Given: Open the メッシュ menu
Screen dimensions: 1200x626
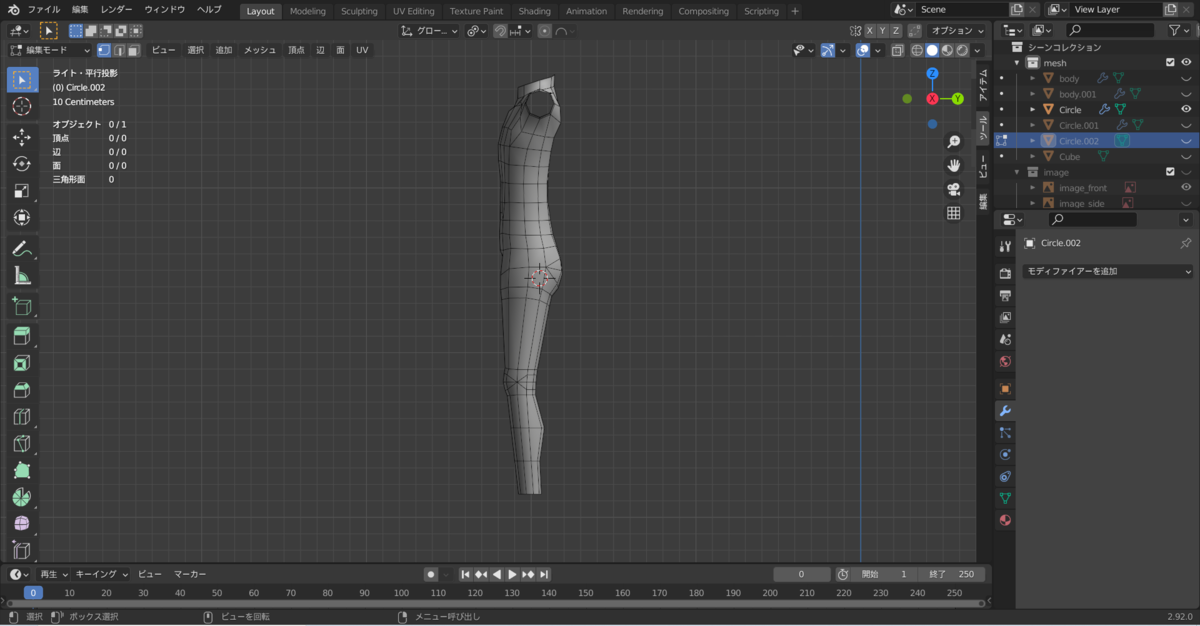Looking at the screenshot, I should [x=260, y=50].
